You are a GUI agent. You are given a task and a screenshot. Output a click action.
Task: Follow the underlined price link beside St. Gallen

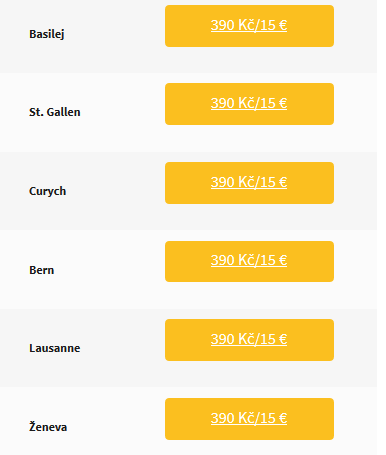click(x=249, y=103)
